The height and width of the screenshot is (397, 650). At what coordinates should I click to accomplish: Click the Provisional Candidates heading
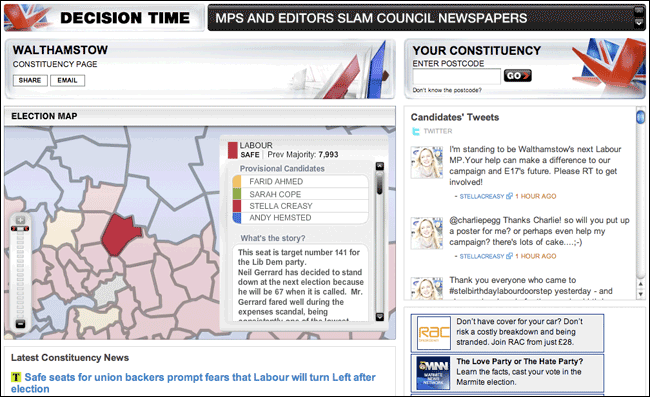282,169
